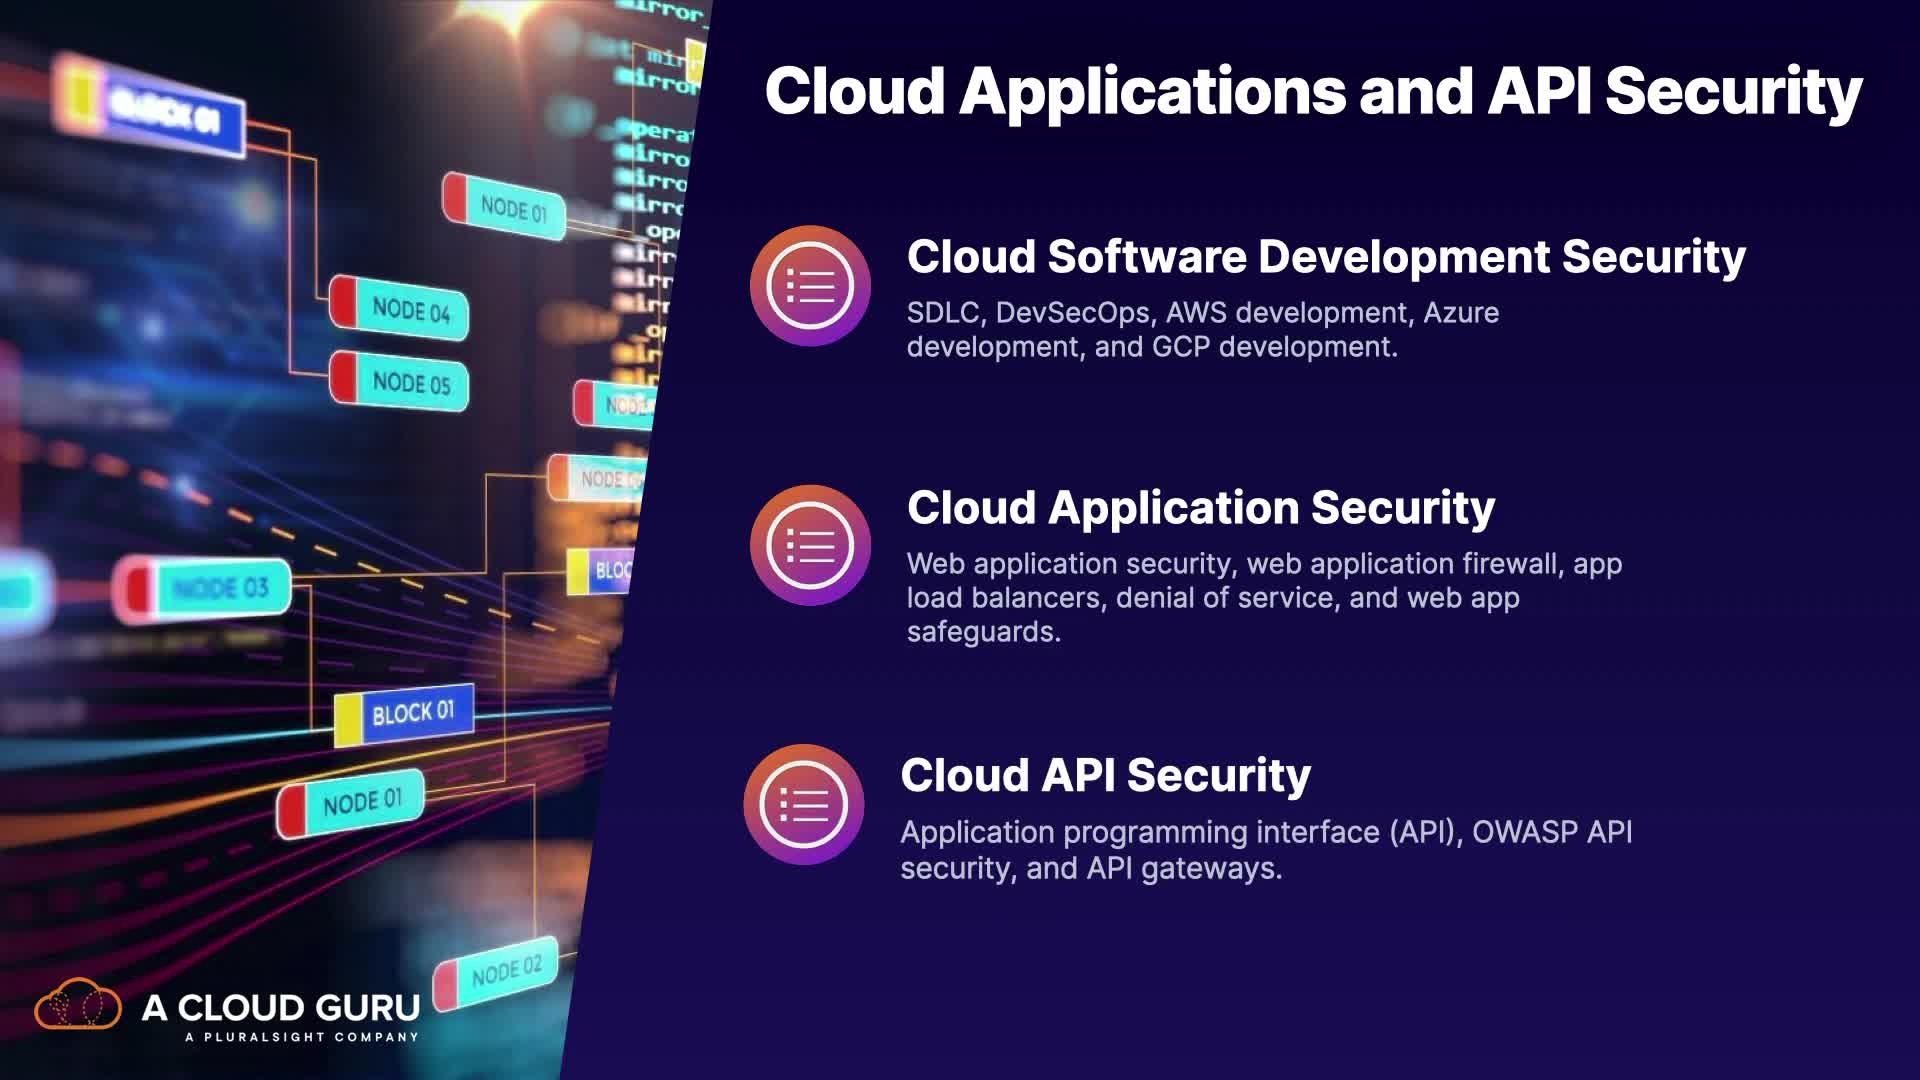Click the Cloud API Security heading
Image resolution: width=1920 pixels, height=1080 pixels.
click(x=1105, y=775)
